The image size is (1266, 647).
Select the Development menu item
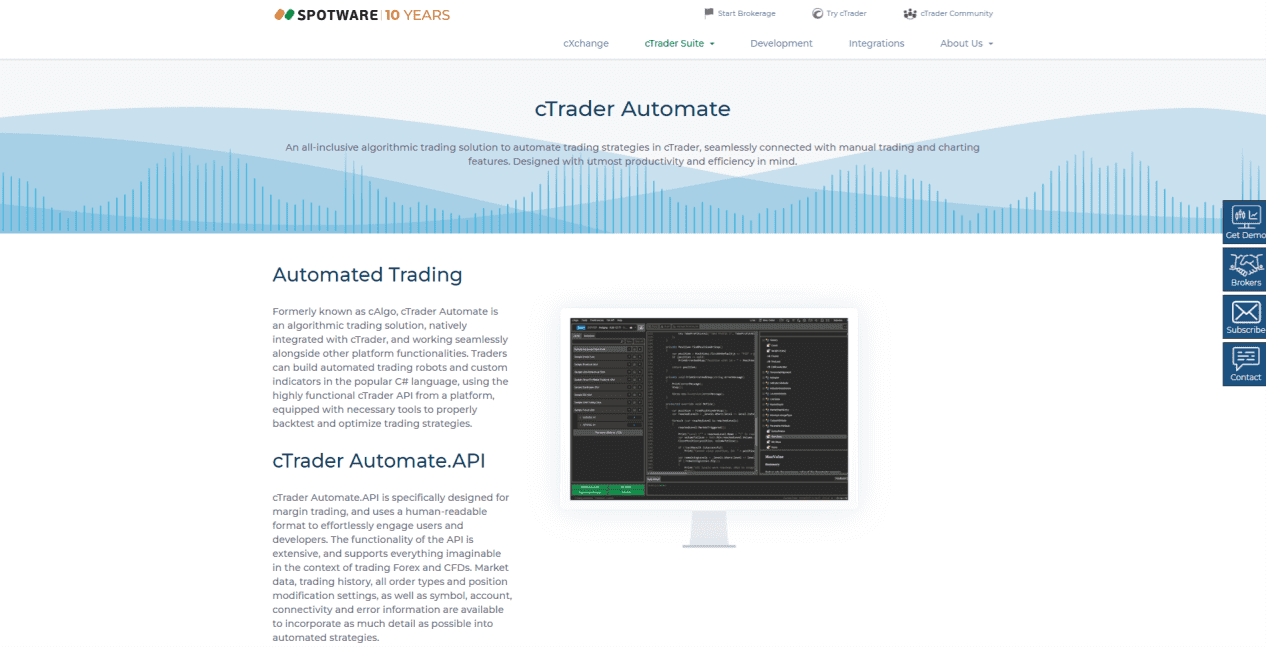[x=781, y=43]
